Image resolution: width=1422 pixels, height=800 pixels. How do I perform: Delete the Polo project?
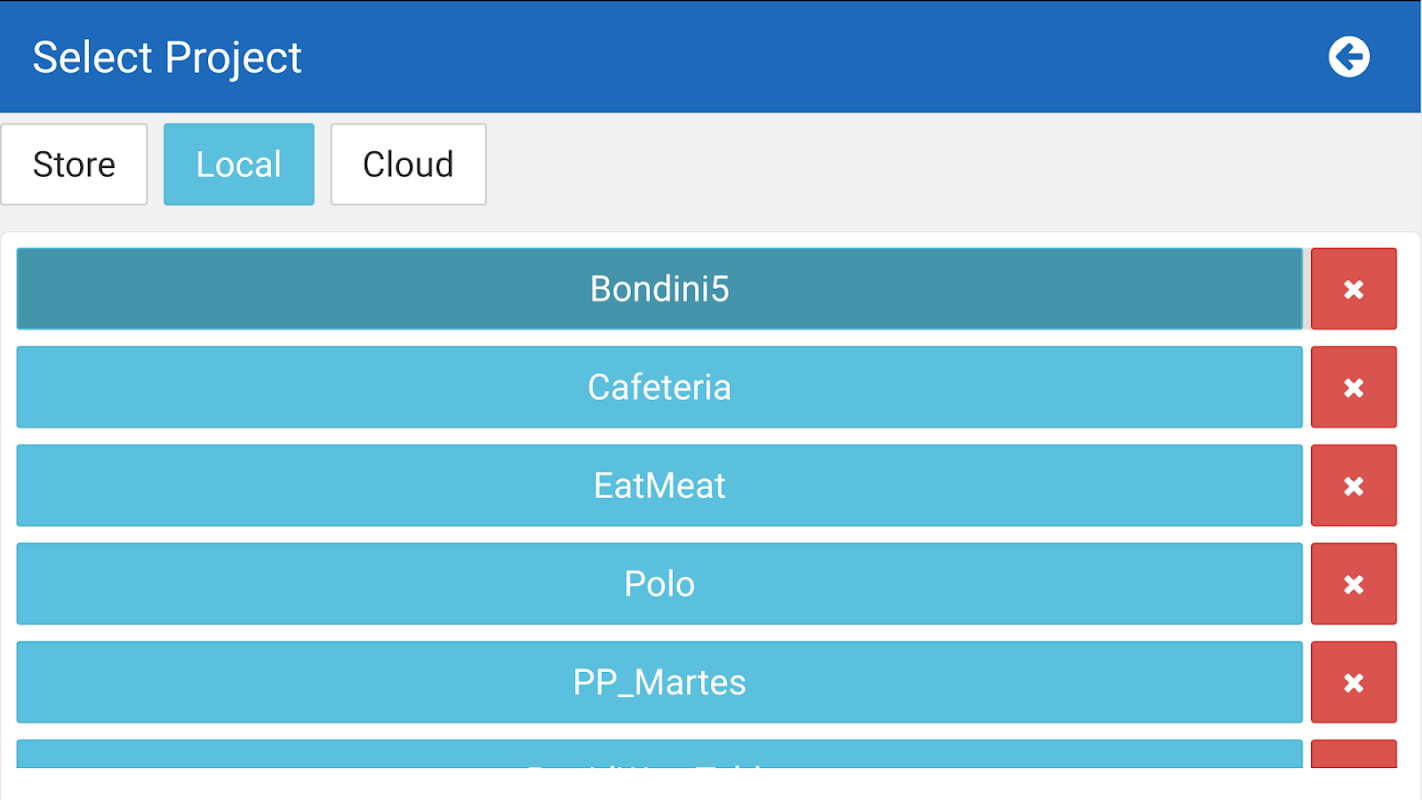click(1353, 584)
